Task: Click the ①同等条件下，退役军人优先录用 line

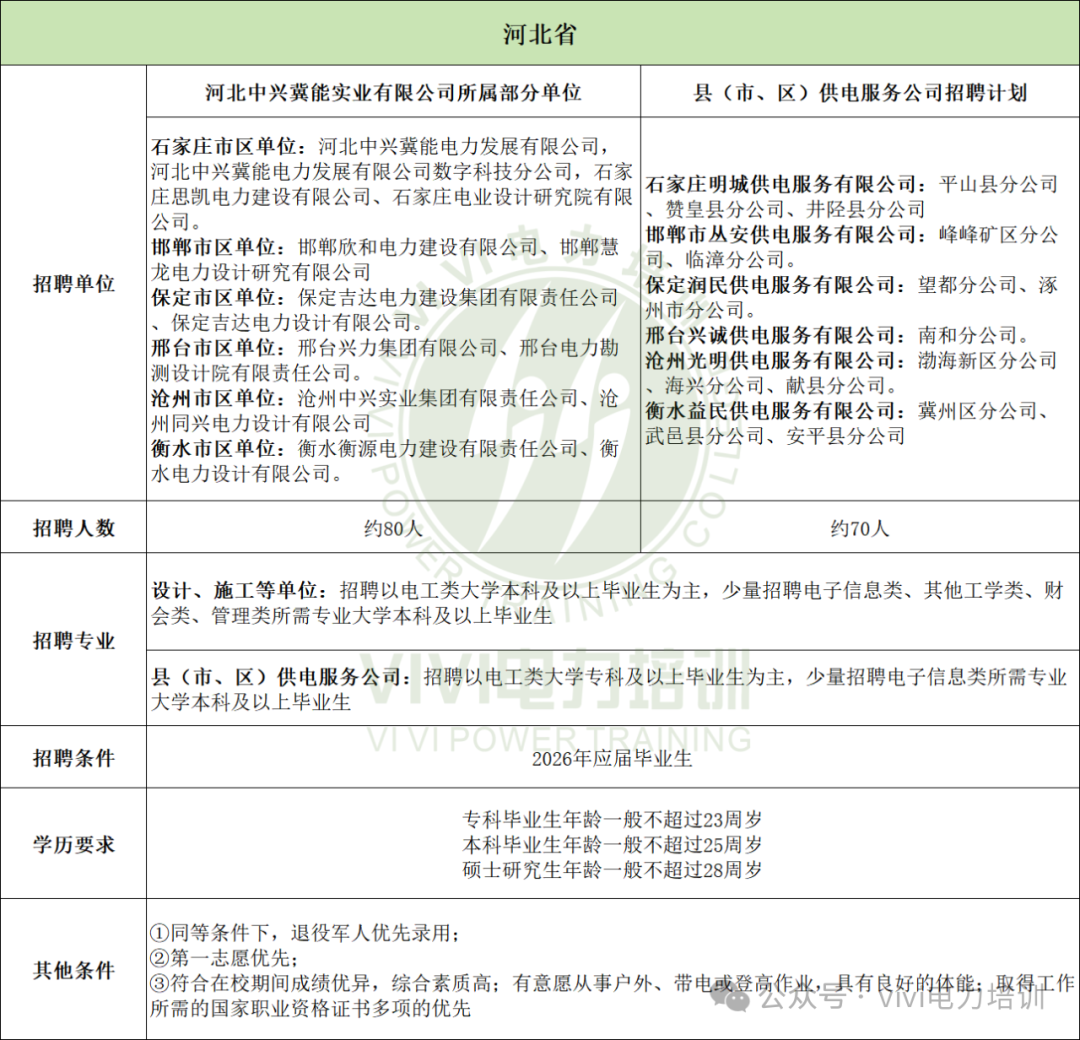Action: coord(305,933)
